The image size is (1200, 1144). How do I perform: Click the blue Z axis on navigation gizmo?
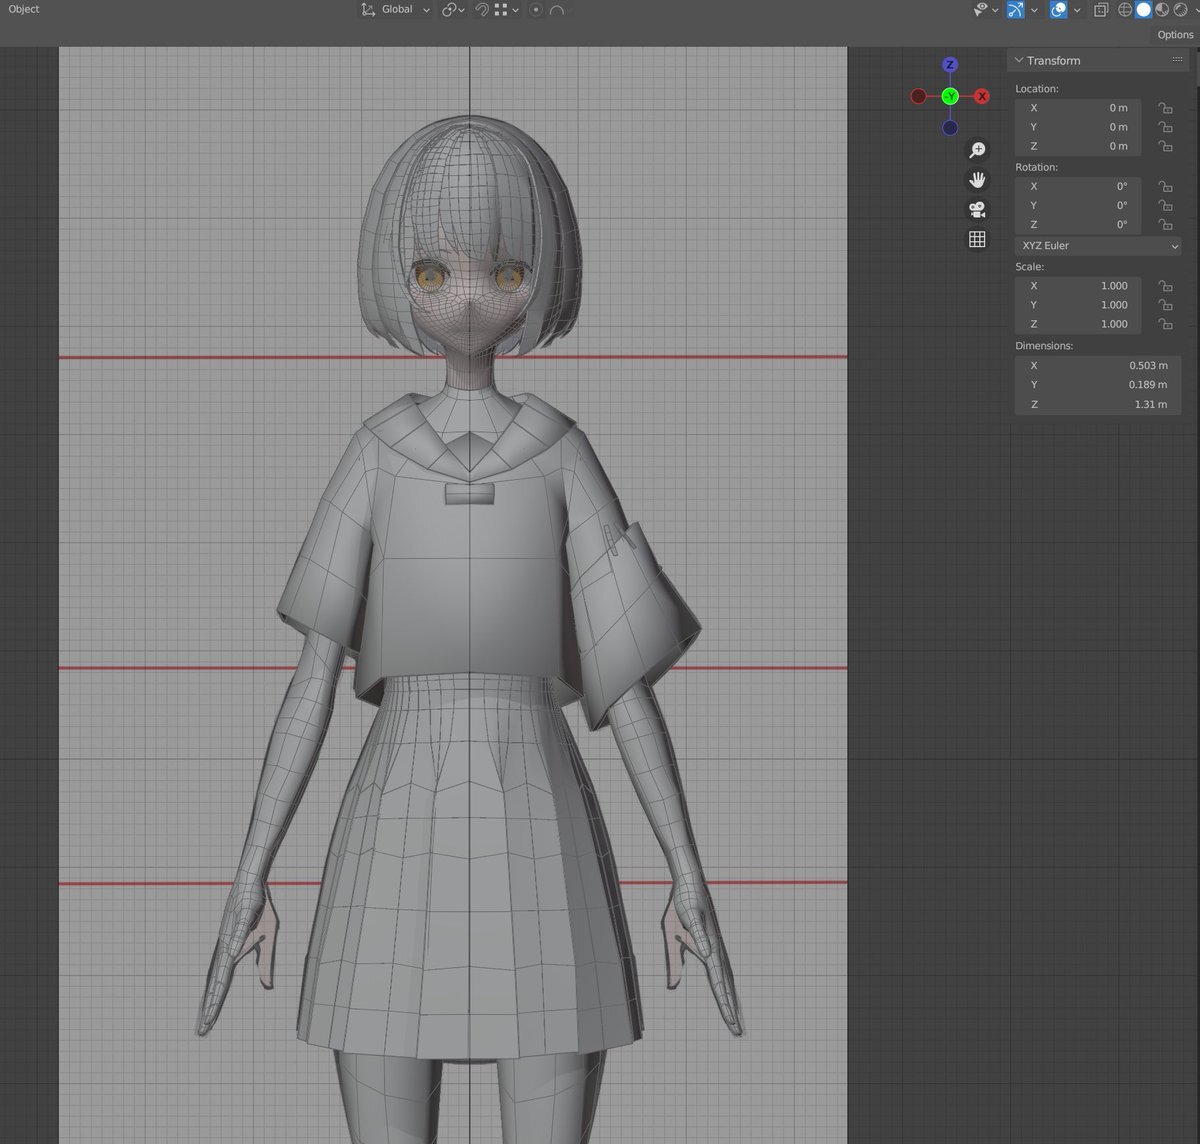point(950,65)
